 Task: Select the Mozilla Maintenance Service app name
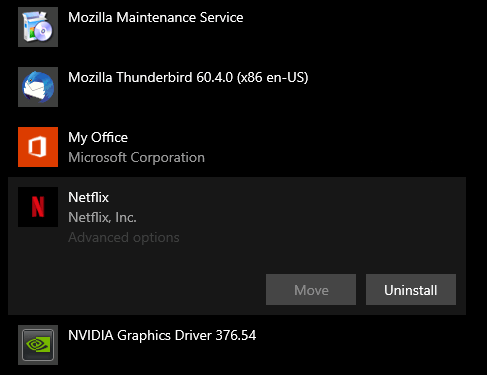click(x=156, y=17)
